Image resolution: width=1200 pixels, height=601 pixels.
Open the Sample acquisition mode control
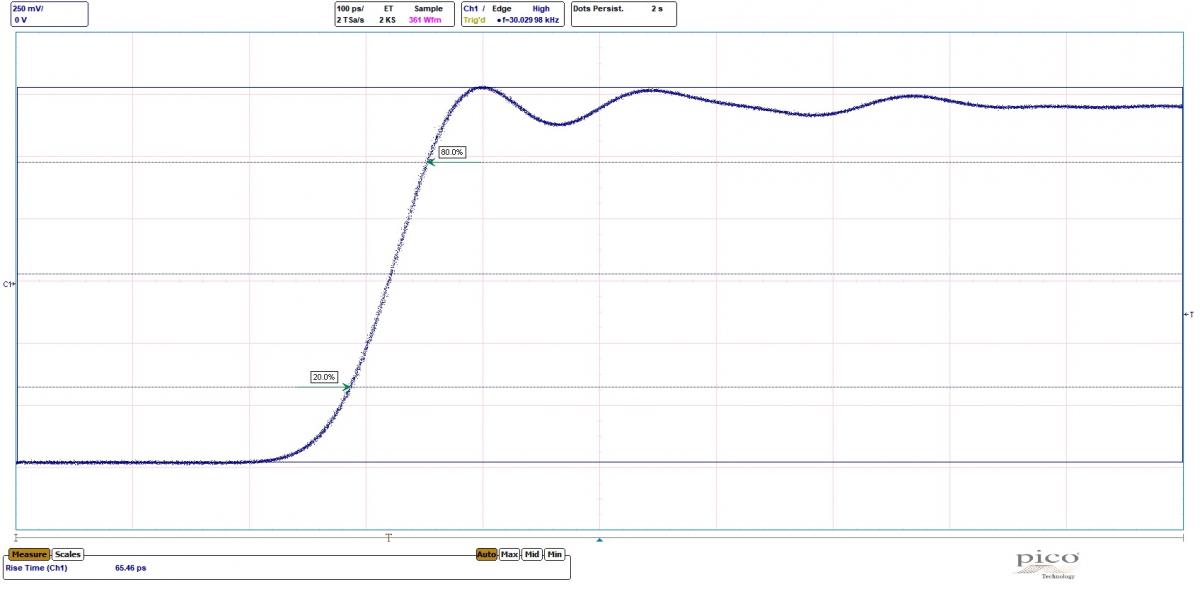click(x=428, y=8)
